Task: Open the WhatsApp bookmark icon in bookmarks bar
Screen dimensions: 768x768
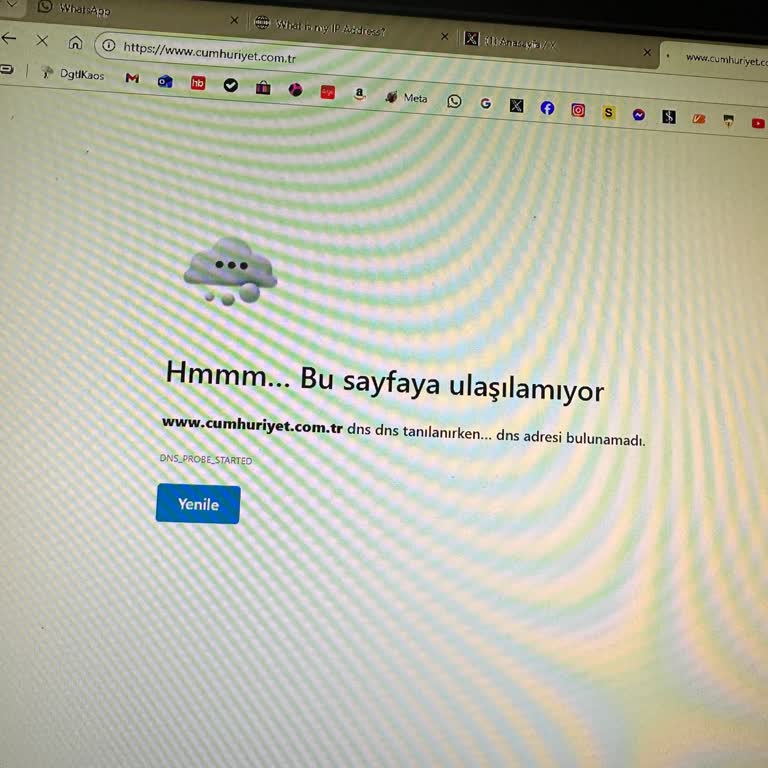Action: pyautogui.click(x=454, y=101)
